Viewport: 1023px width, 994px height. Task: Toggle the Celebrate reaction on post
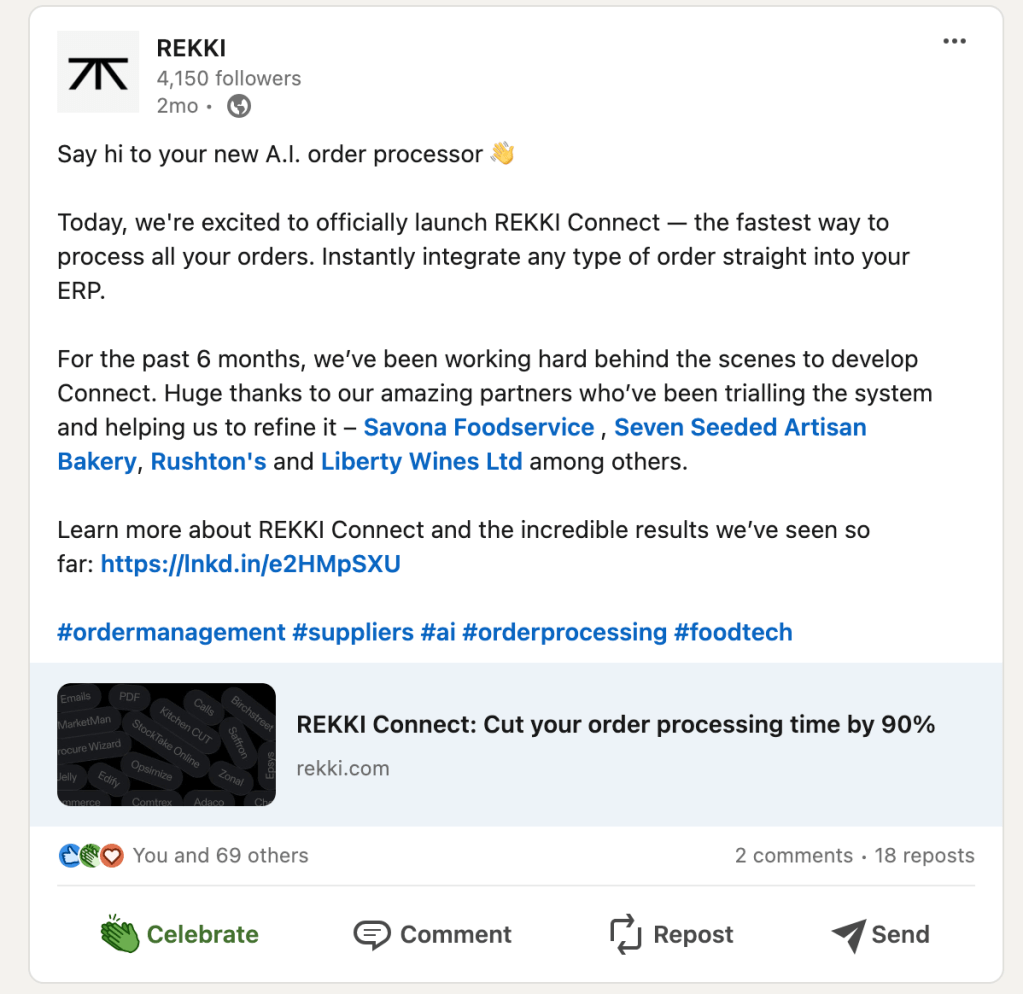180,934
